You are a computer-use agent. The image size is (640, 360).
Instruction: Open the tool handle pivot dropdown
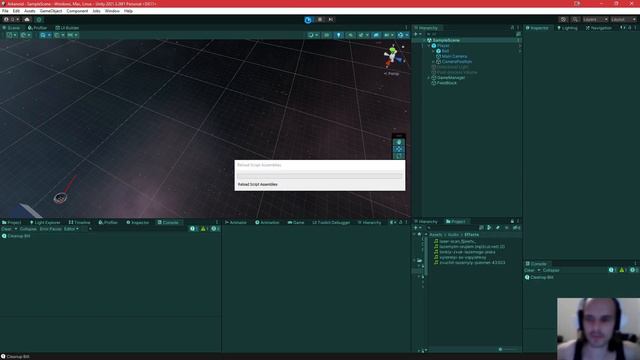pyautogui.click(x=11, y=35)
